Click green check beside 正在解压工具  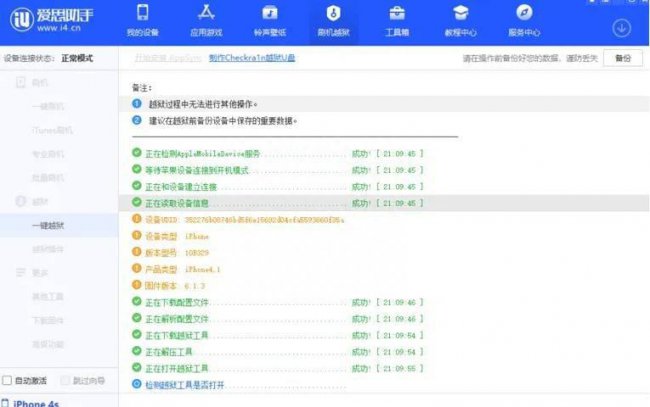137,351
